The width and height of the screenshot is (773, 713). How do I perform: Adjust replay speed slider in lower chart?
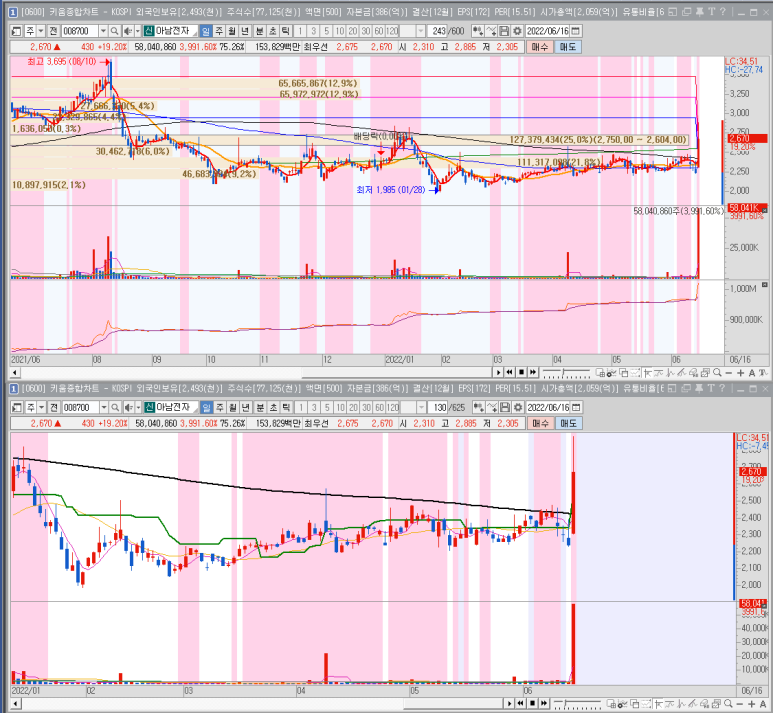click(x=577, y=704)
